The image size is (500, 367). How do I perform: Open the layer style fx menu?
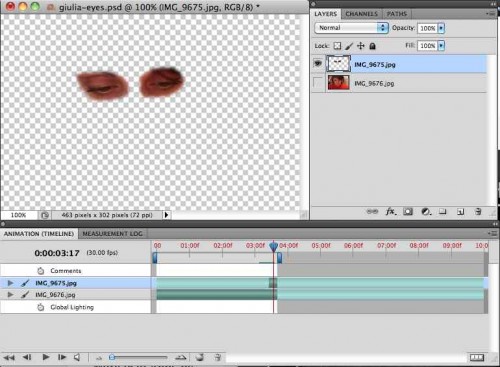click(x=391, y=211)
